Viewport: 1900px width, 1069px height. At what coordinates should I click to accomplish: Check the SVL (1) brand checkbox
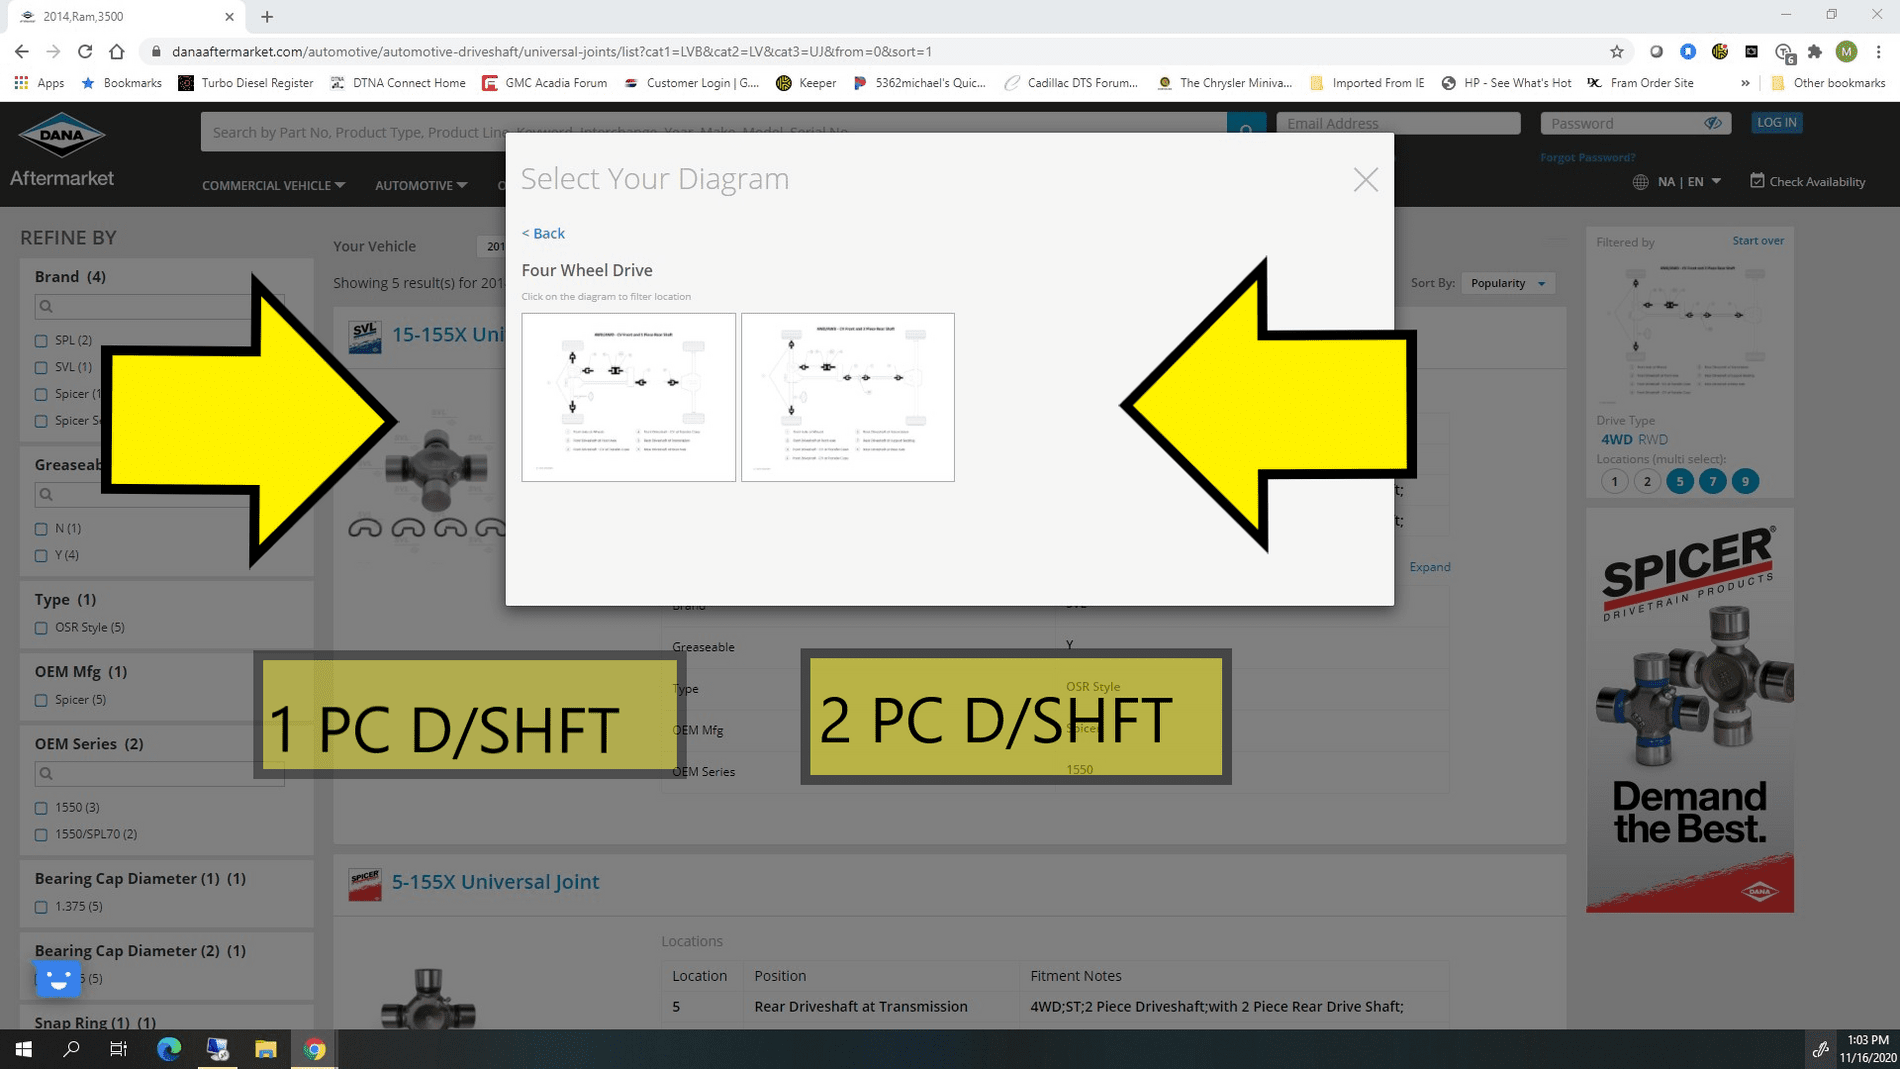point(41,368)
